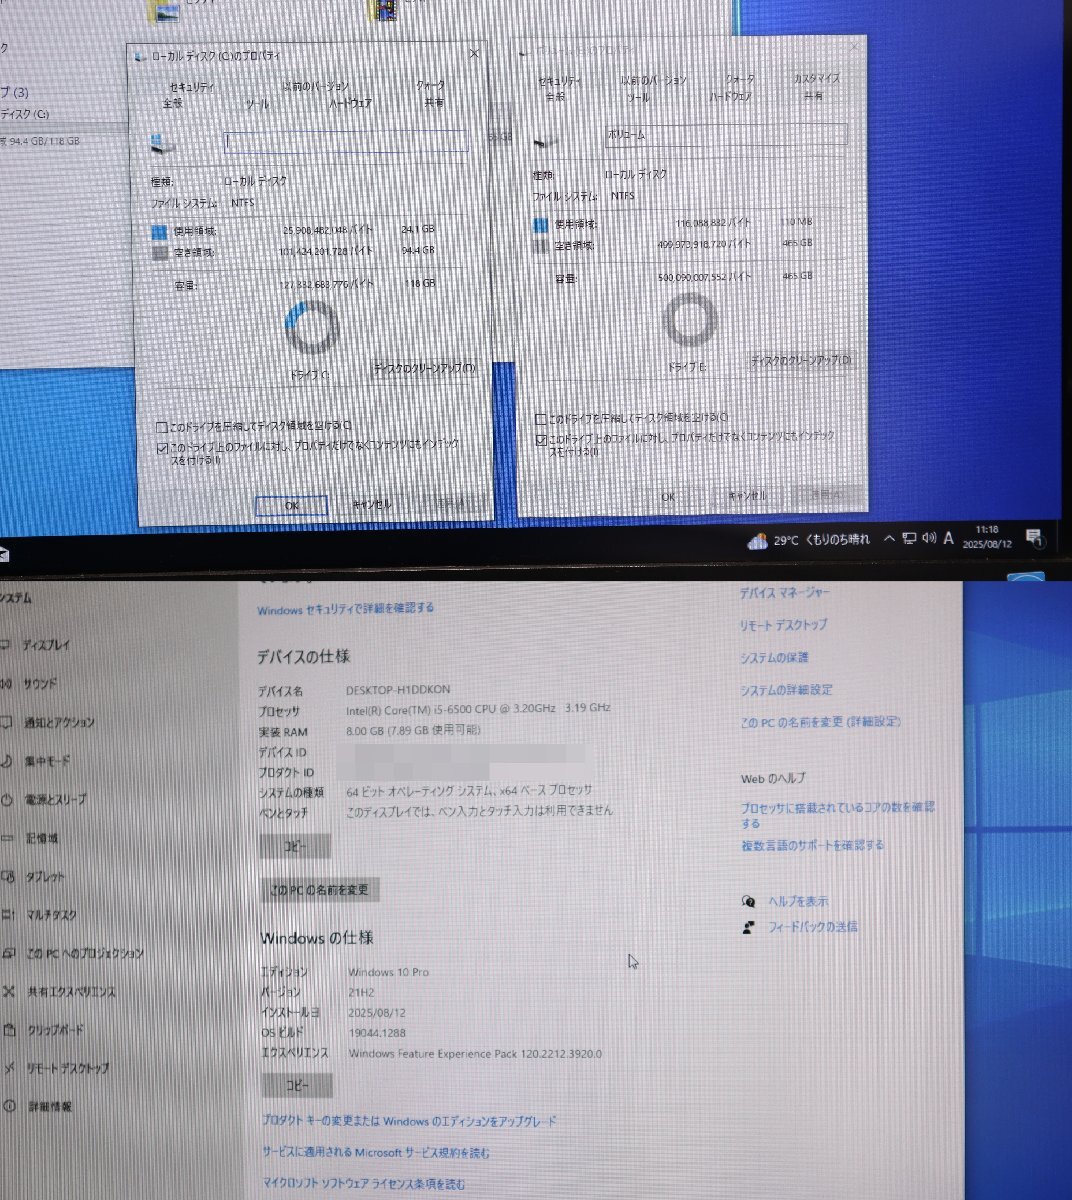The width and height of the screenshot is (1072, 1200).
Task: Click コピー button under Windows の仕様
Action: point(297,1085)
